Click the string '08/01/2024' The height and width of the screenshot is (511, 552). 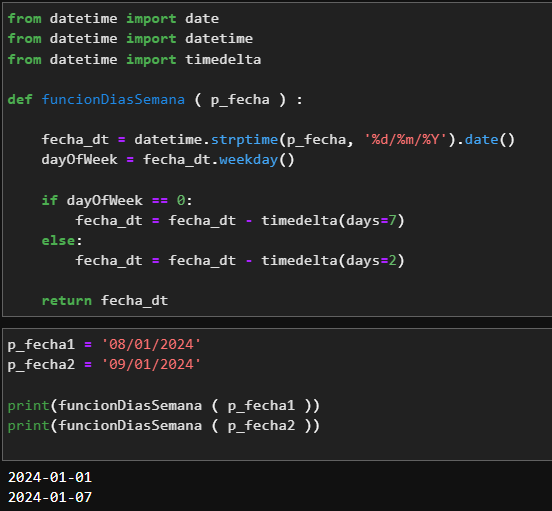151,344
